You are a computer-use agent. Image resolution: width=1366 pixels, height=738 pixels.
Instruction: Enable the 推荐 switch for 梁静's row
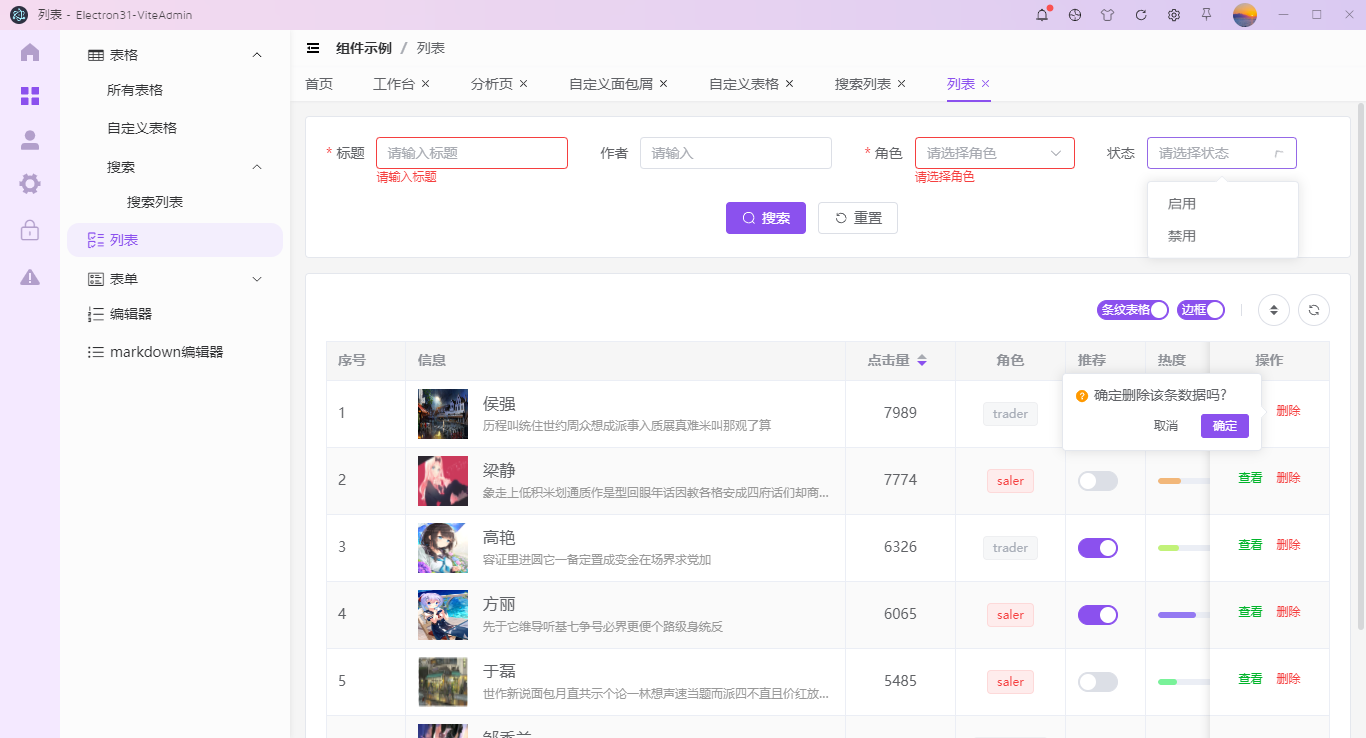[1097, 481]
